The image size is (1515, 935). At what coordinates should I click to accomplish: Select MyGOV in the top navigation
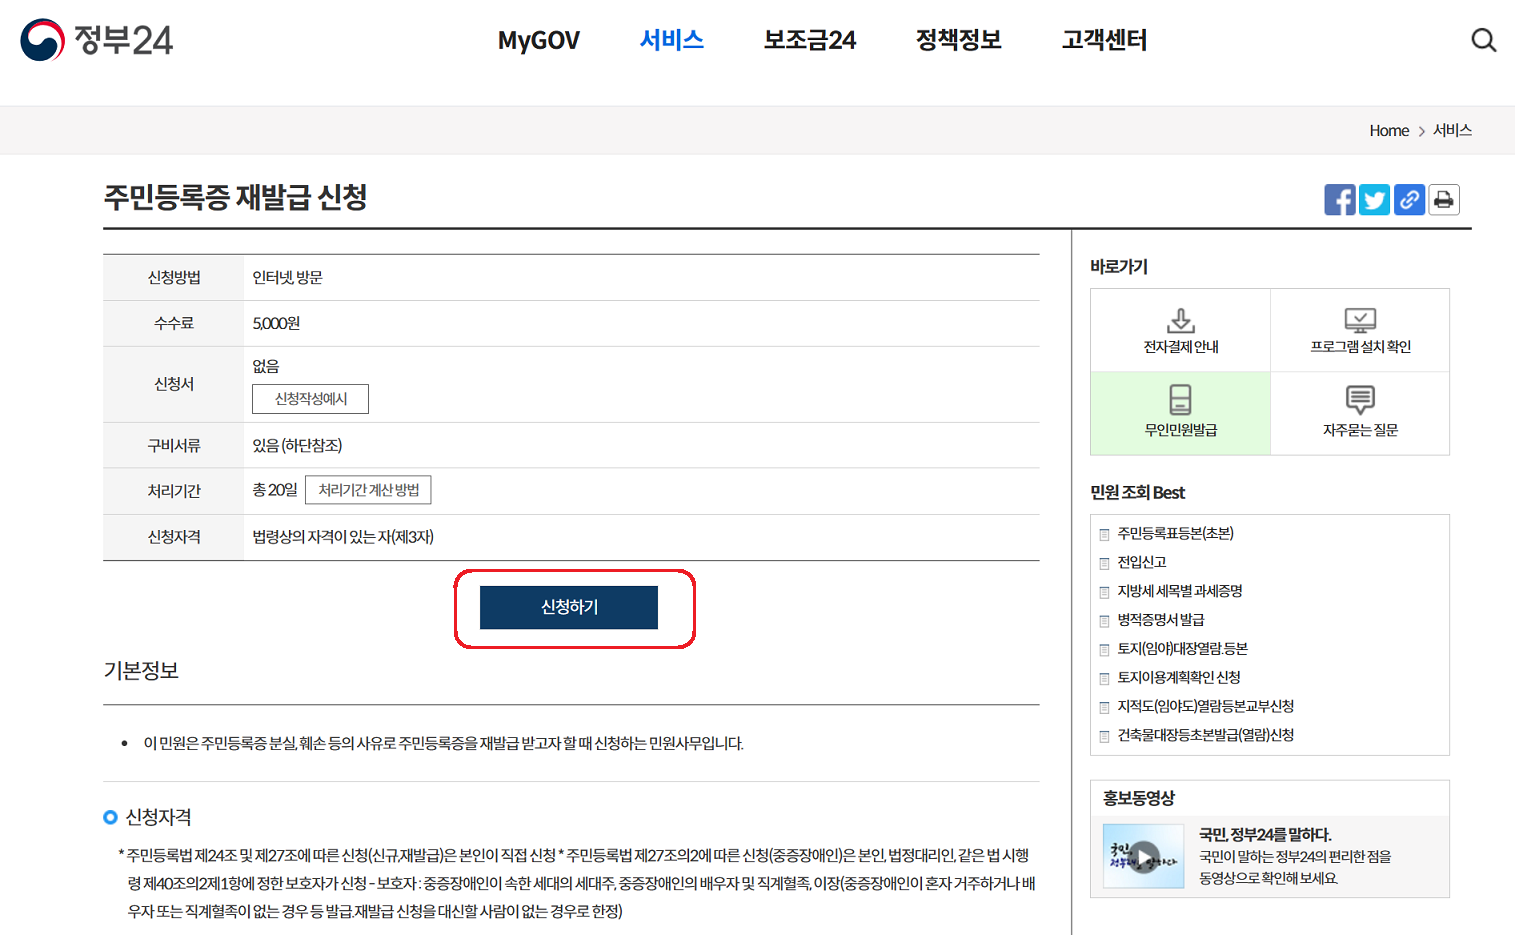point(539,40)
